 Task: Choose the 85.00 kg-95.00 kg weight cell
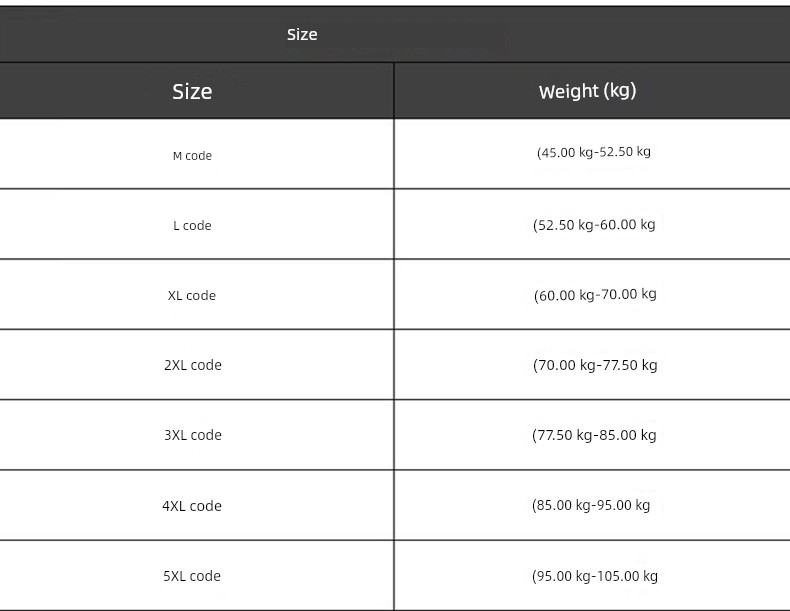(591, 505)
